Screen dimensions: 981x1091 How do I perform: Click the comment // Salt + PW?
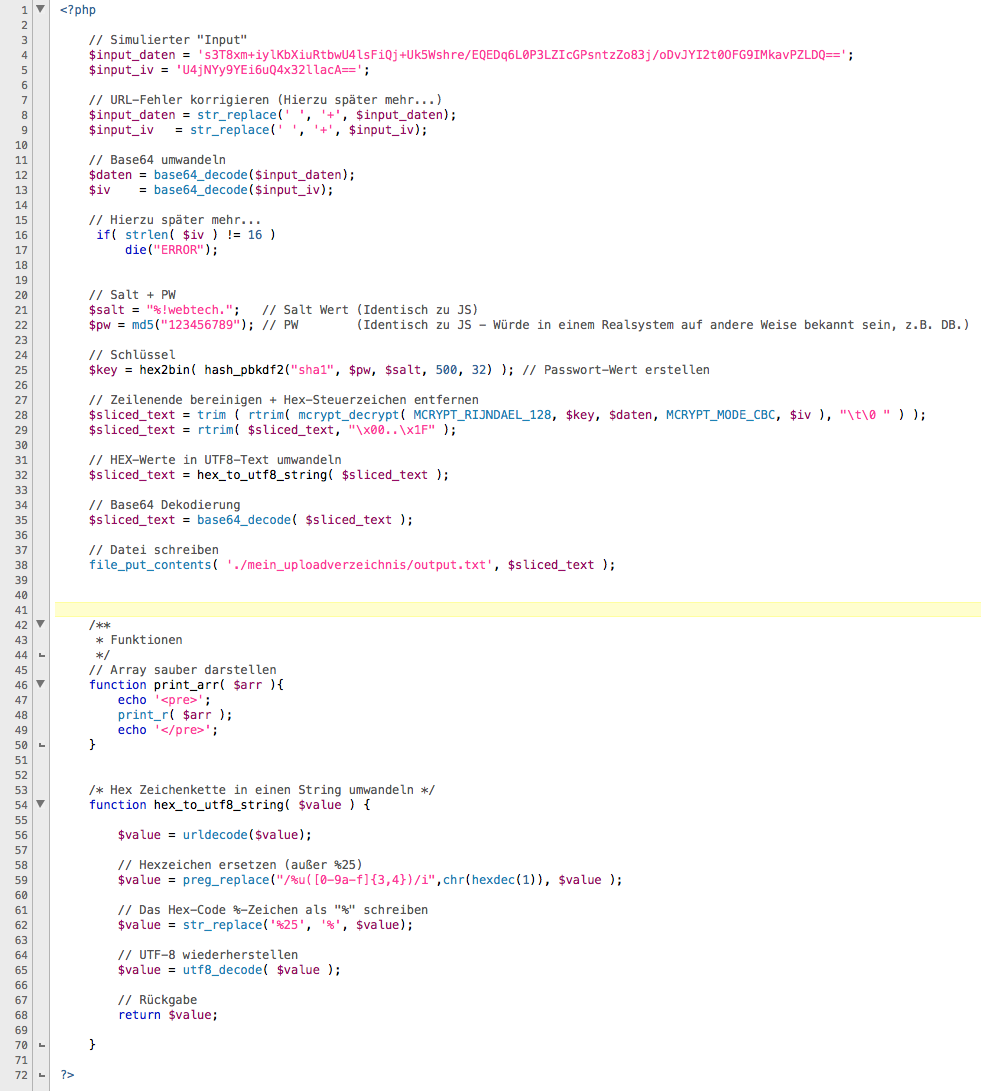coord(132,295)
